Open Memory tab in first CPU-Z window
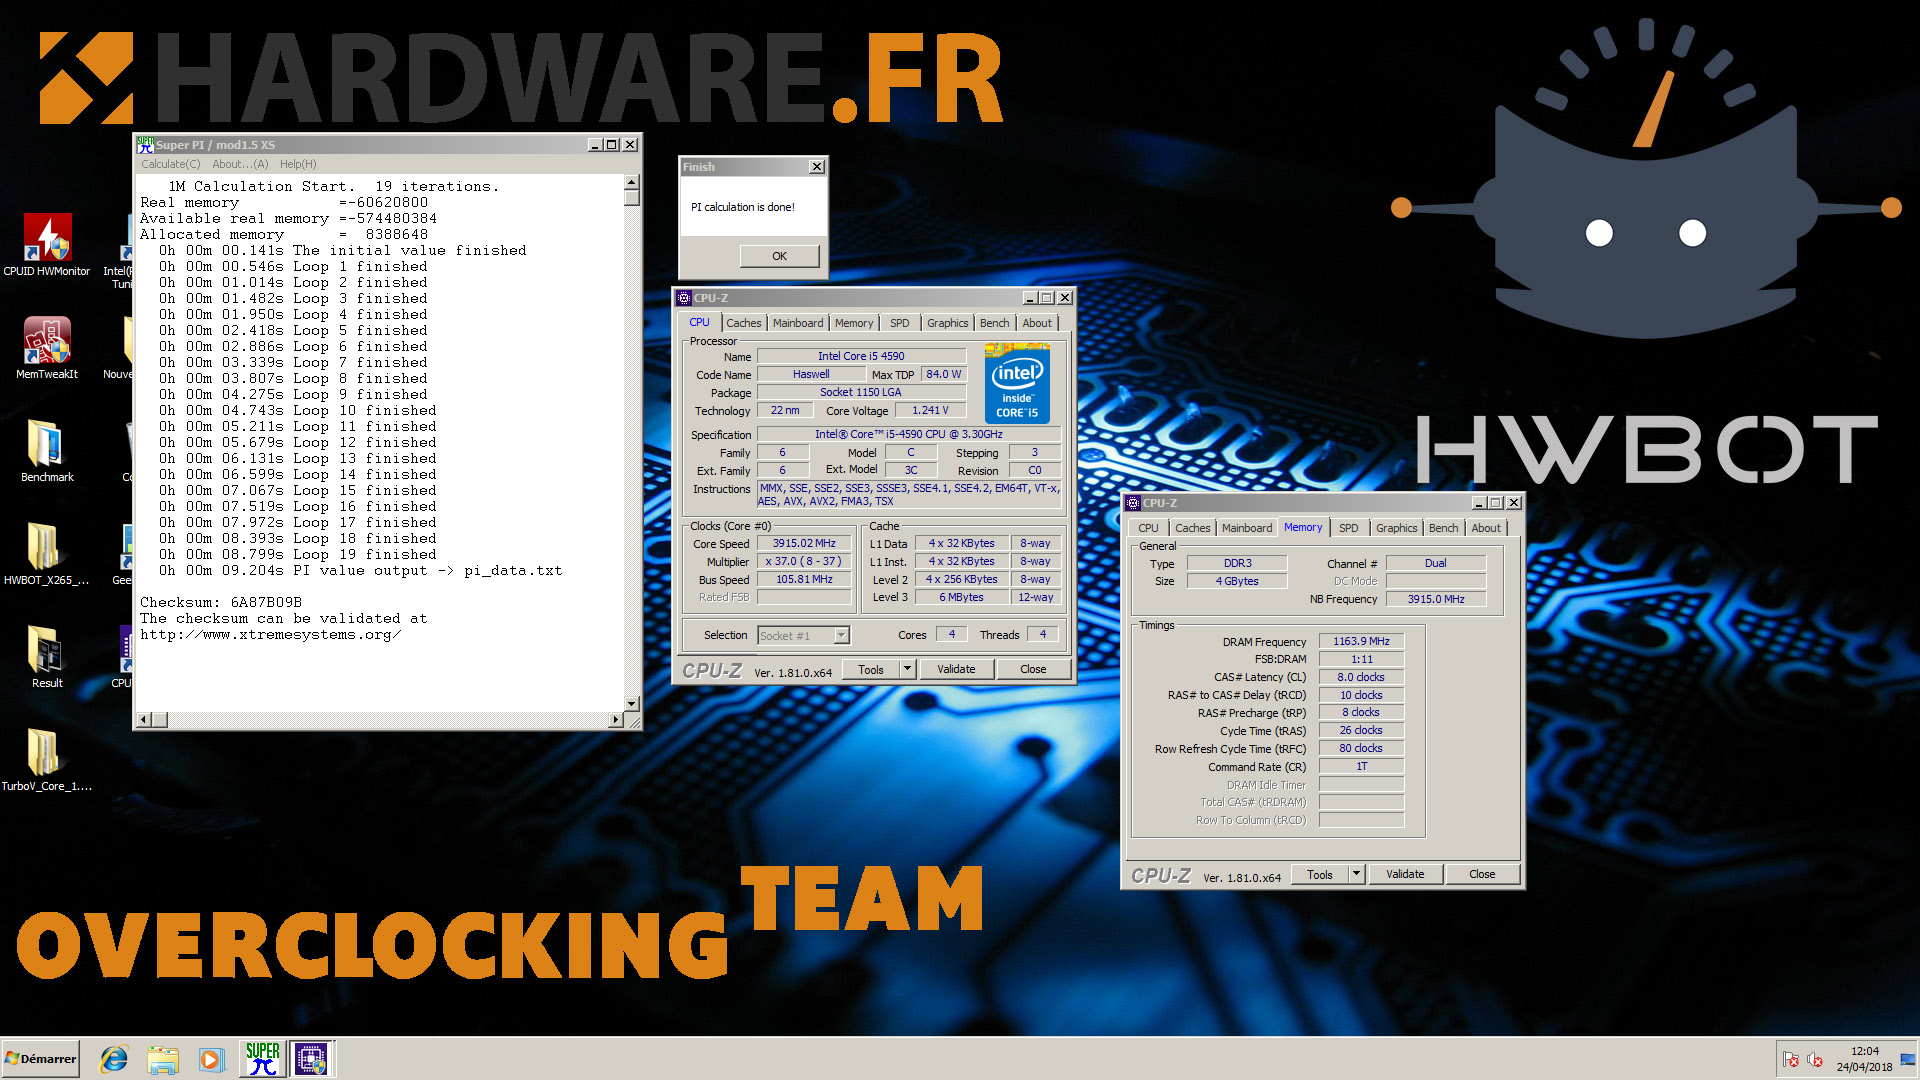 point(854,323)
